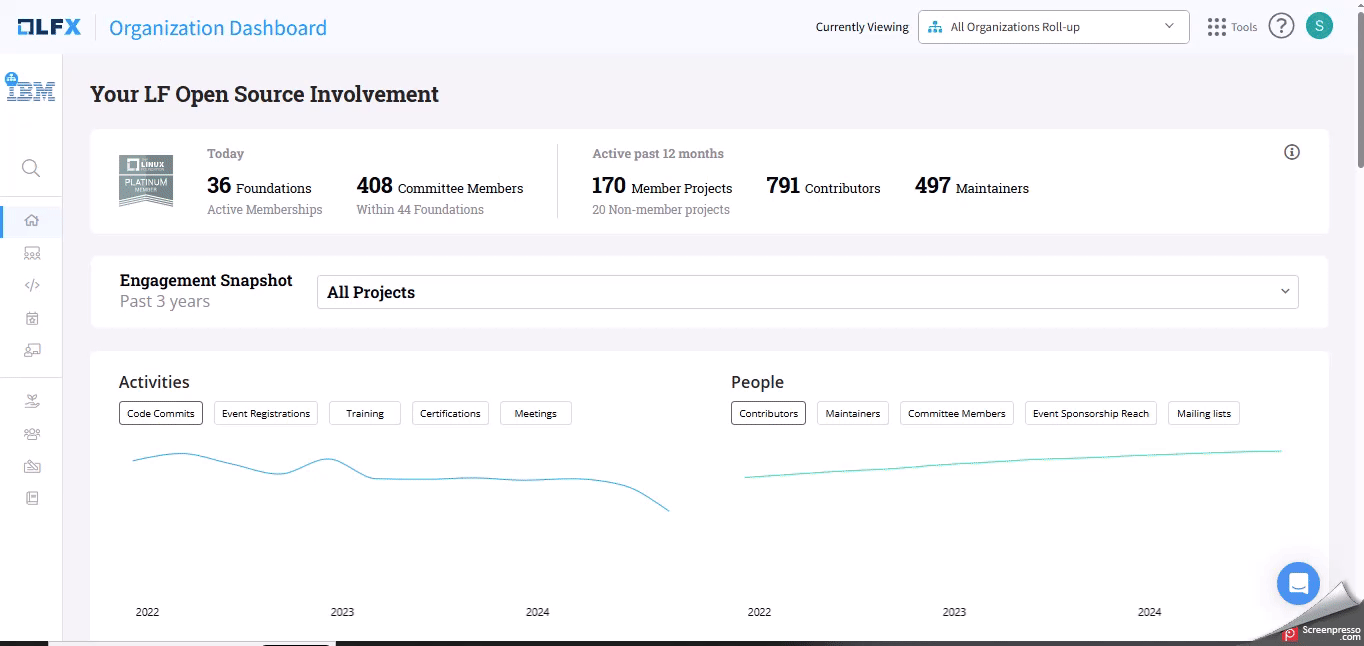Open the home icon in sidebar
This screenshot has width=1364, height=646.
click(x=32, y=221)
